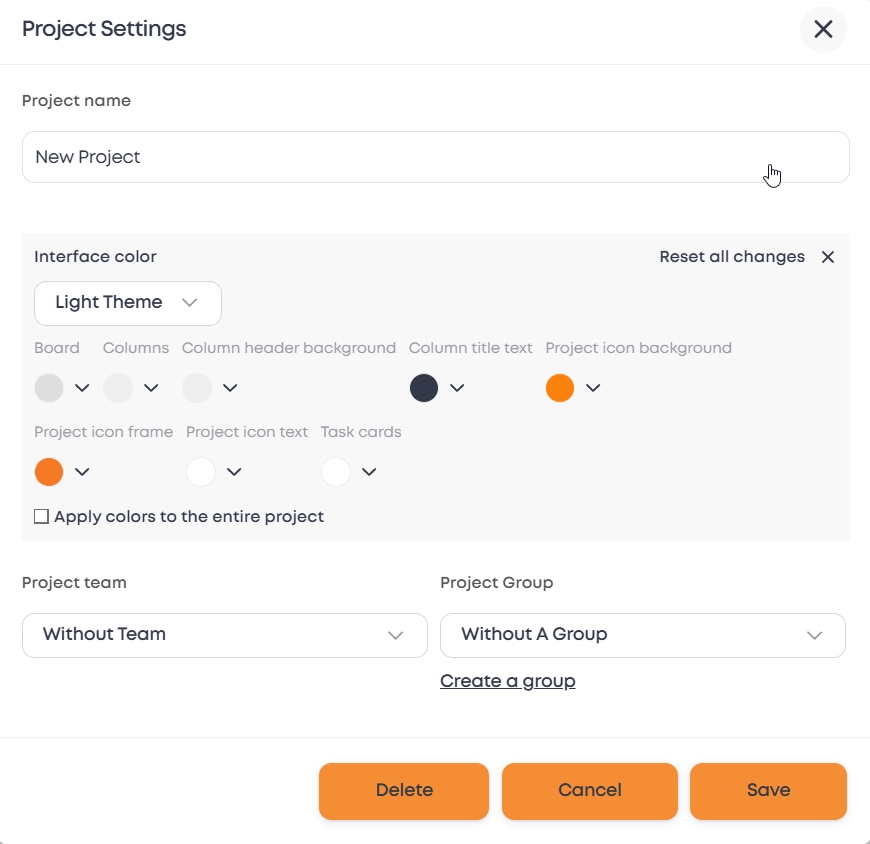
Task: Open the Task cards color chevron
Action: pyautogui.click(x=369, y=472)
